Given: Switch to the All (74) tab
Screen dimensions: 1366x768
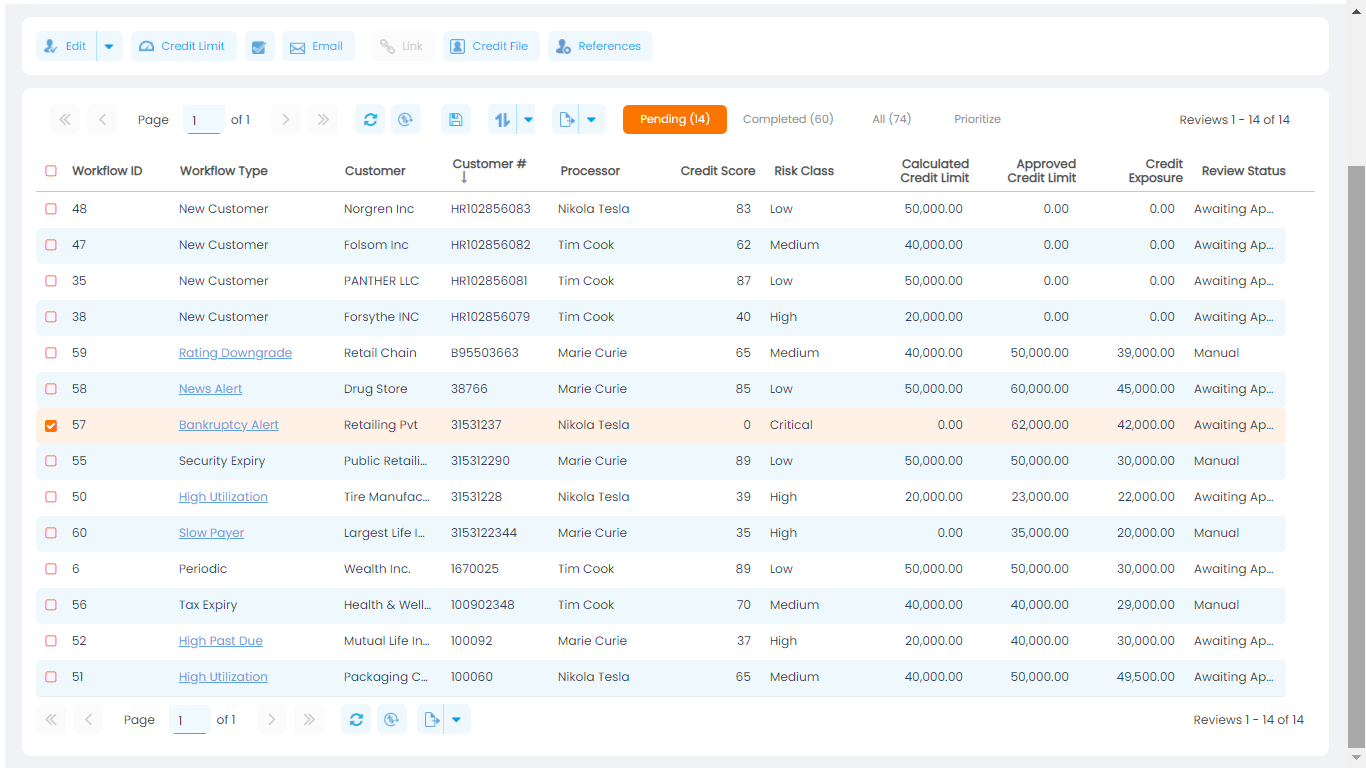Looking at the screenshot, I should (891, 119).
